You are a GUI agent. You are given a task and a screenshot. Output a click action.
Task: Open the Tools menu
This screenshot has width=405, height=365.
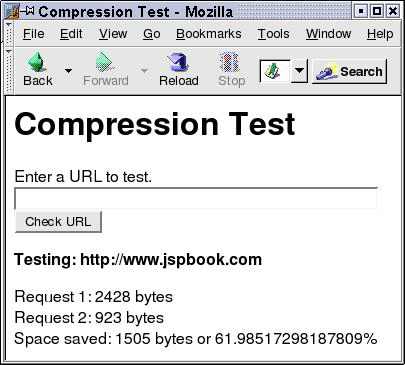[x=273, y=34]
